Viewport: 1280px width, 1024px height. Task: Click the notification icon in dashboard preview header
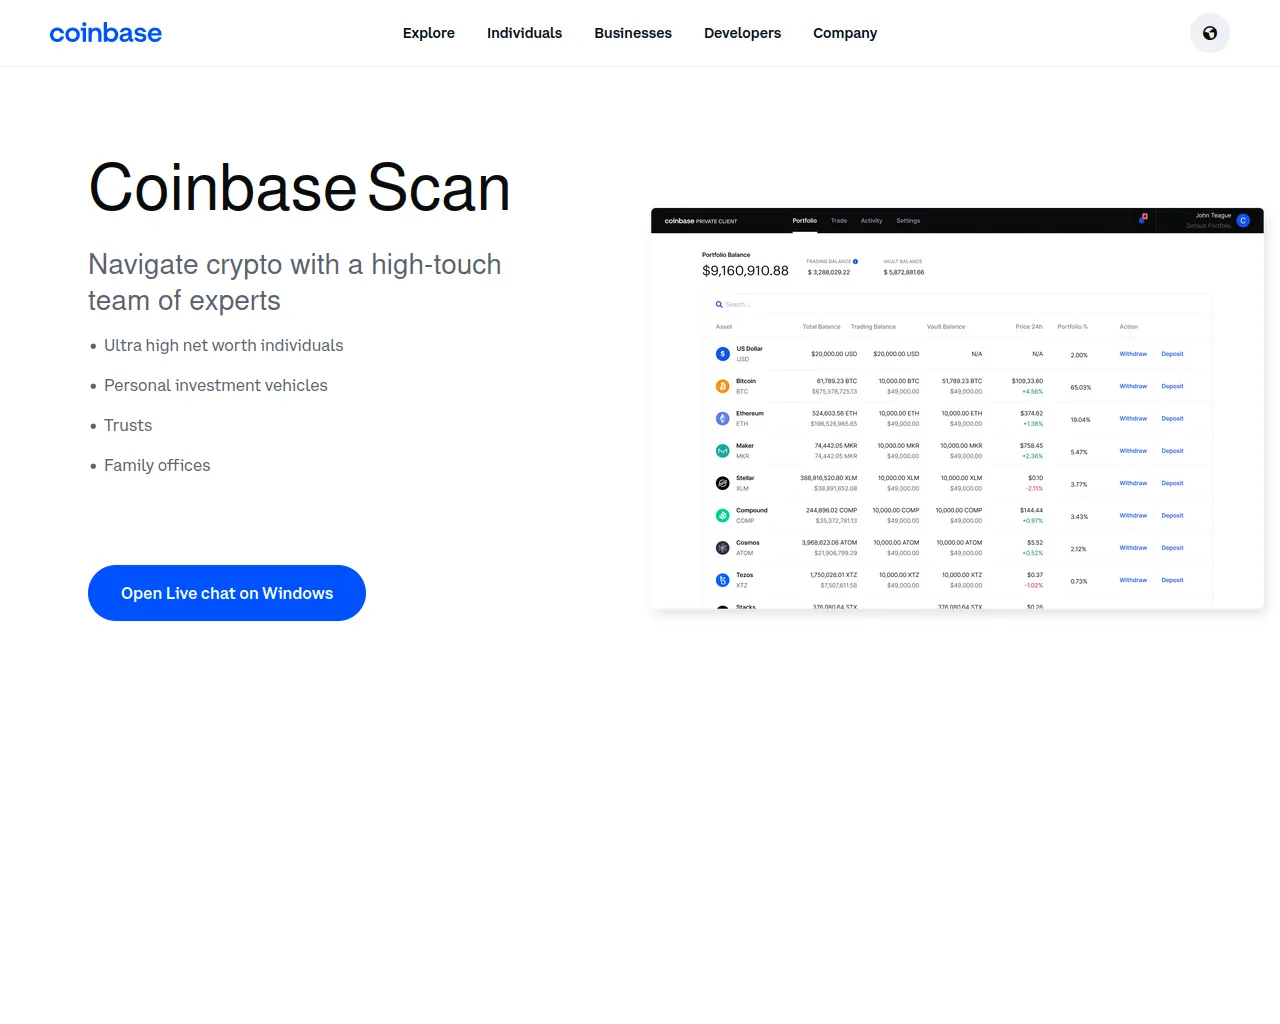coord(1143,218)
